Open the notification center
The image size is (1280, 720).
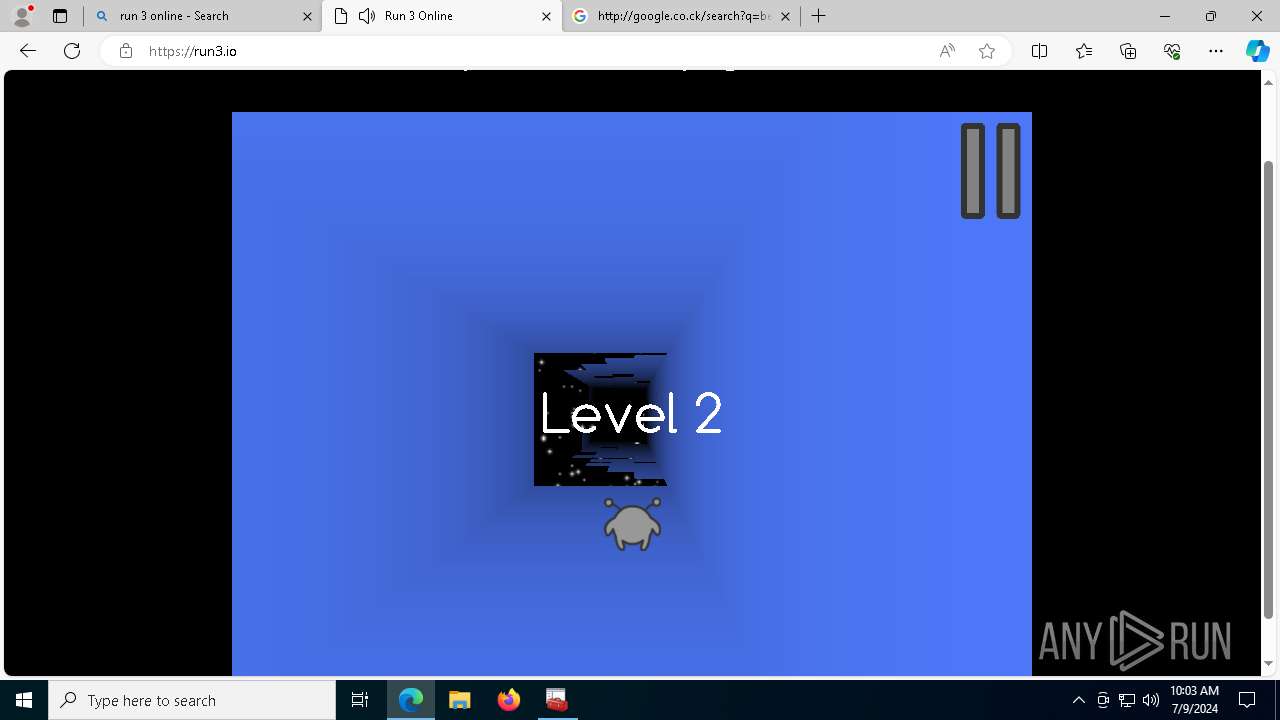point(1247,700)
